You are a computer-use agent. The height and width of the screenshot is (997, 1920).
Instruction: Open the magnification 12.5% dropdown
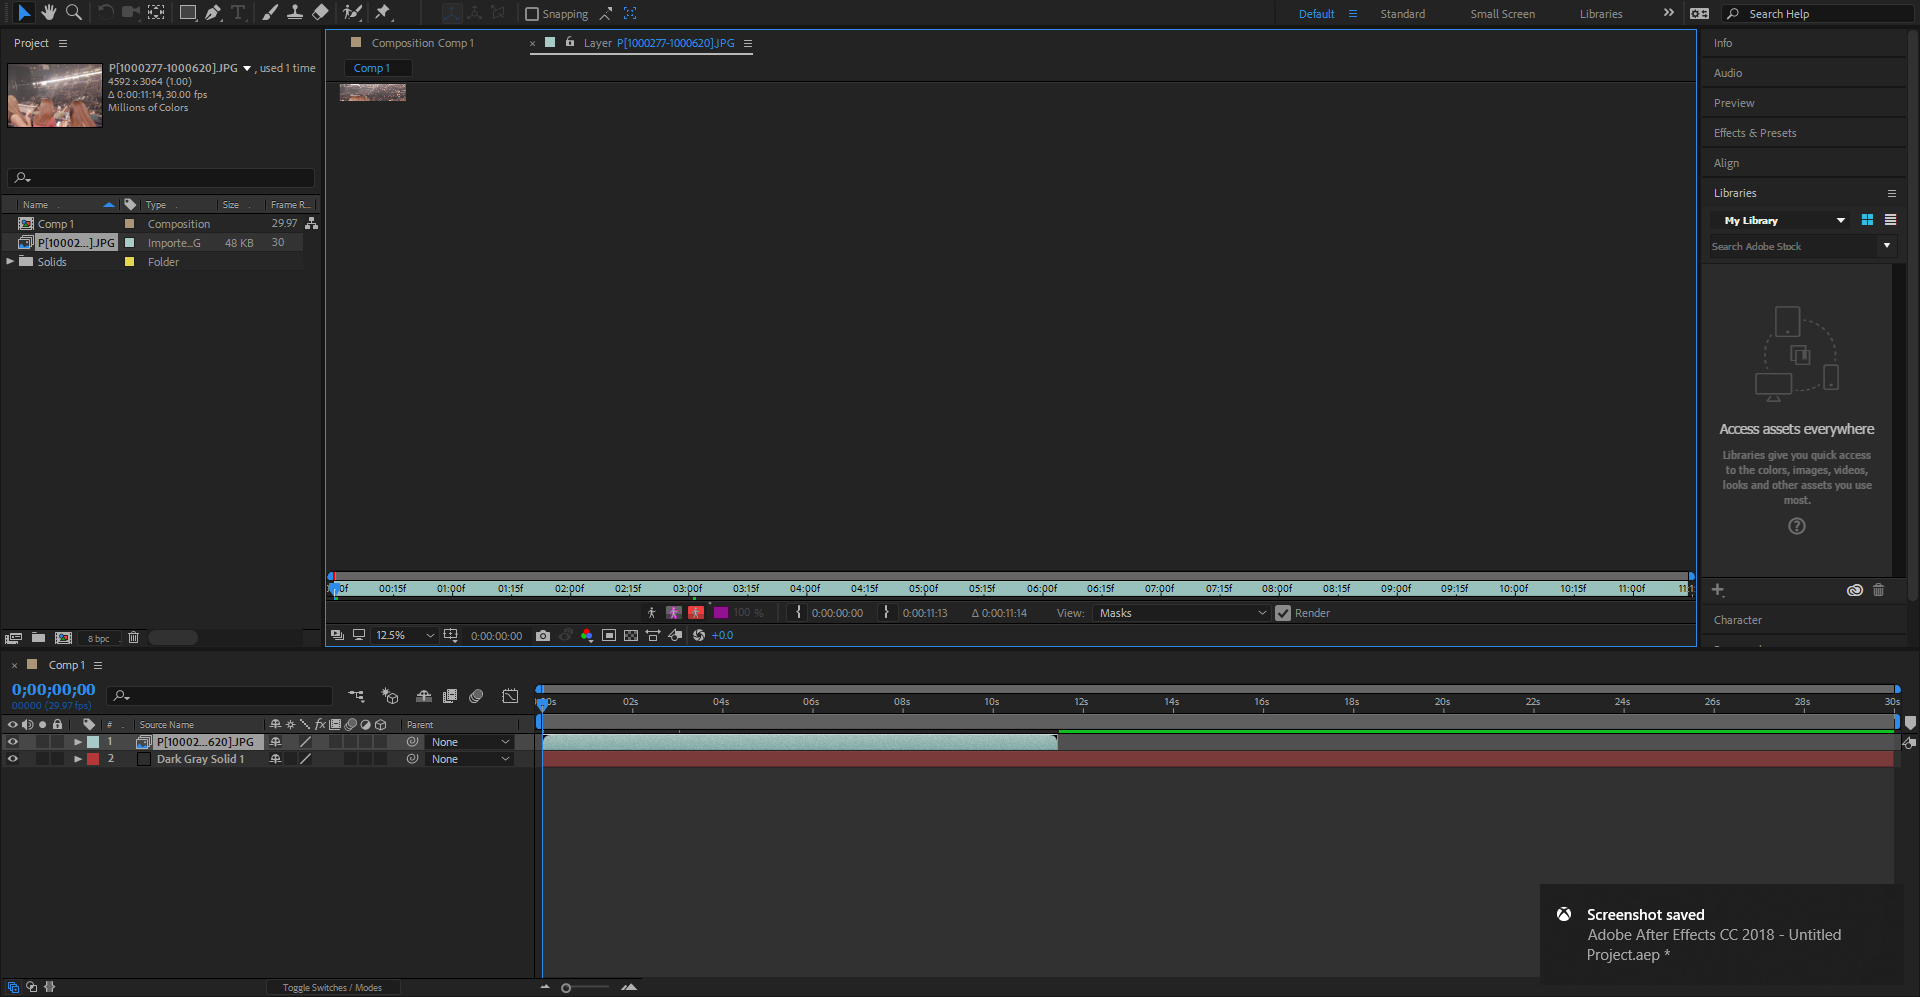(405, 636)
